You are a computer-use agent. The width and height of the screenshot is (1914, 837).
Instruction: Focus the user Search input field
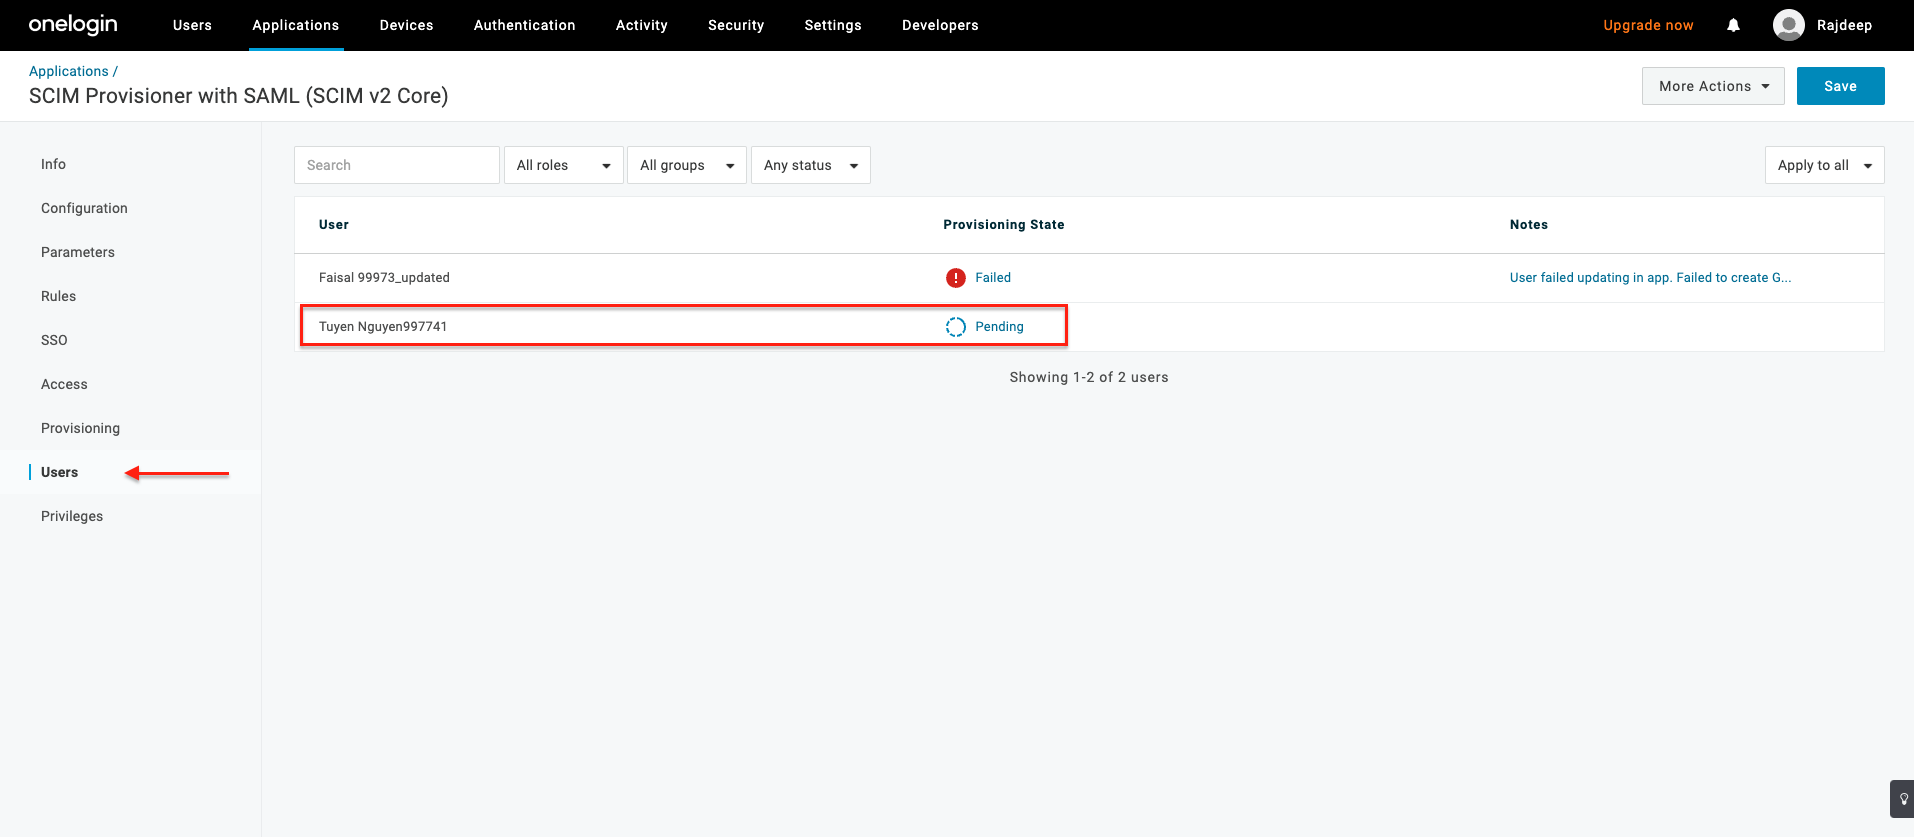(x=396, y=165)
